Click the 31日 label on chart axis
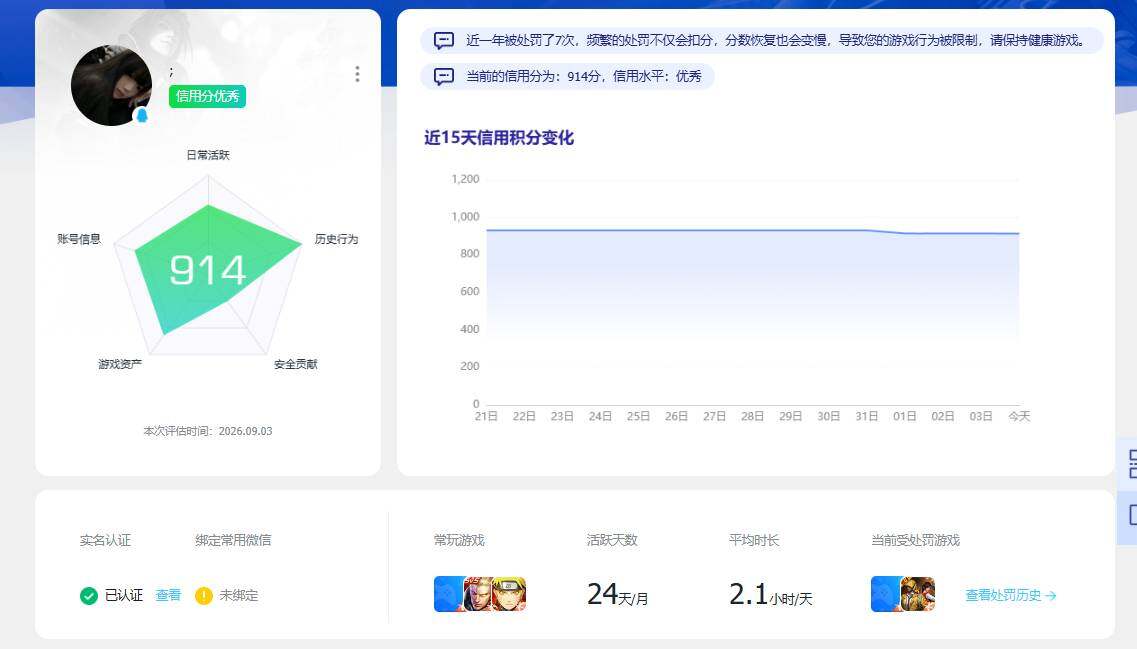Screen dimensions: 1137x649 [867, 416]
